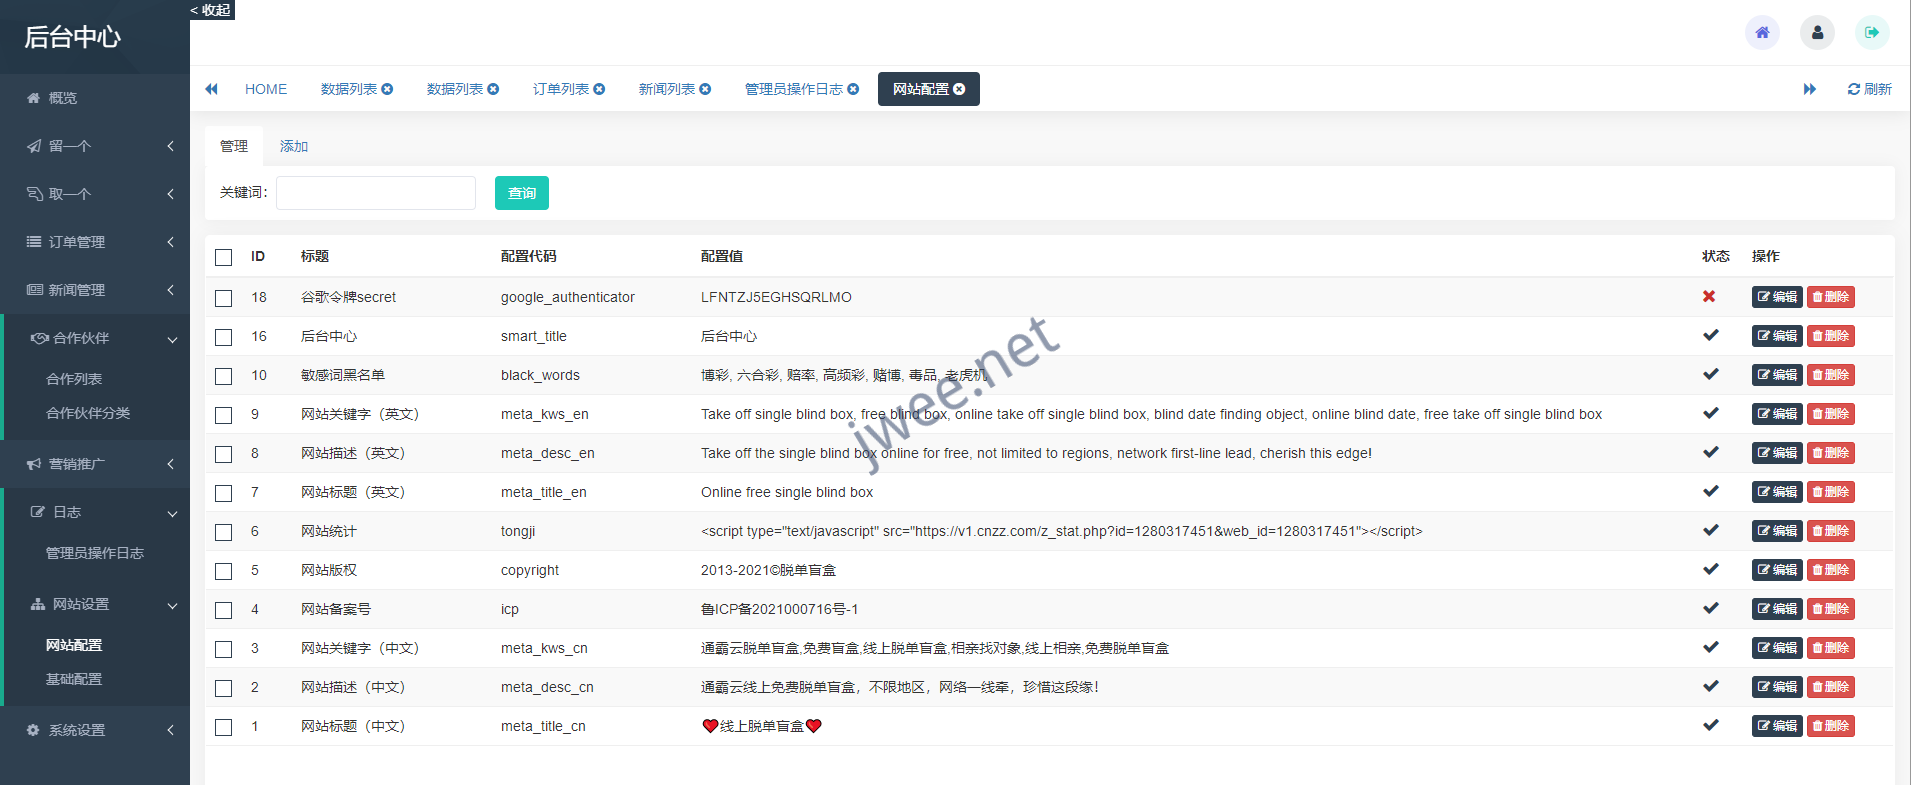Delete the tongji config row
Screen dimensions: 1911x785
[x=1831, y=531]
